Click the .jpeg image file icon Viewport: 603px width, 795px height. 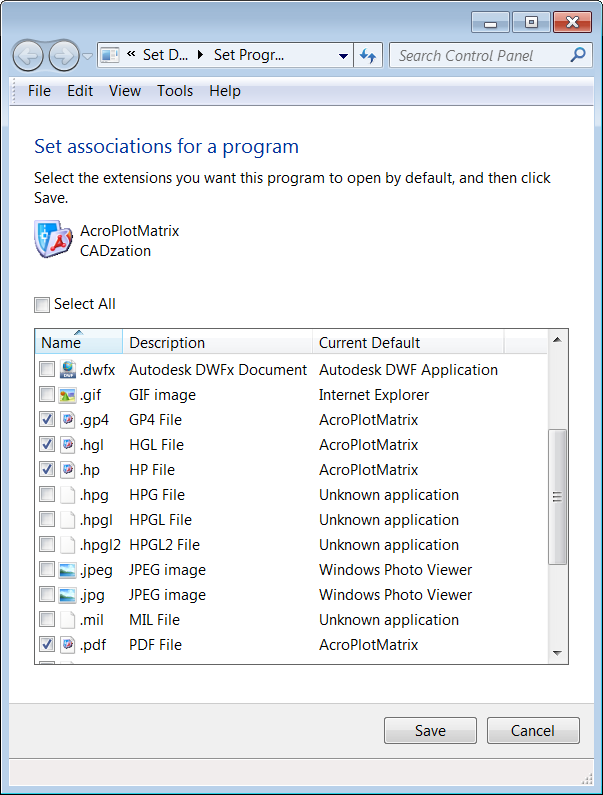point(67,570)
